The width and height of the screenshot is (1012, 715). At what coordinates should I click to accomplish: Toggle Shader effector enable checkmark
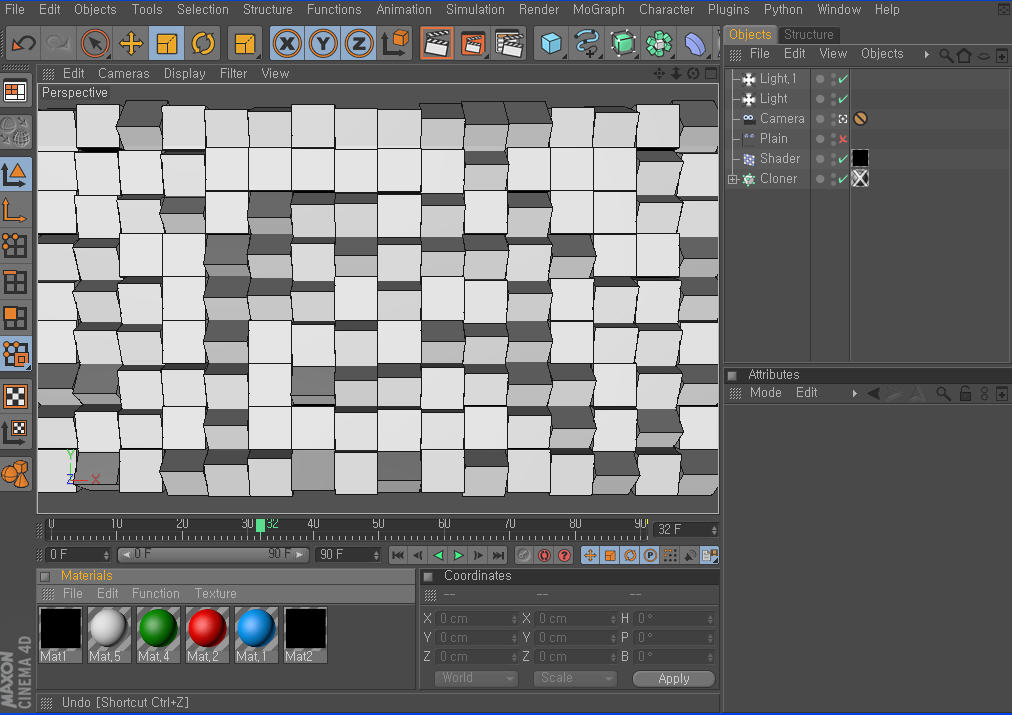[x=843, y=159]
